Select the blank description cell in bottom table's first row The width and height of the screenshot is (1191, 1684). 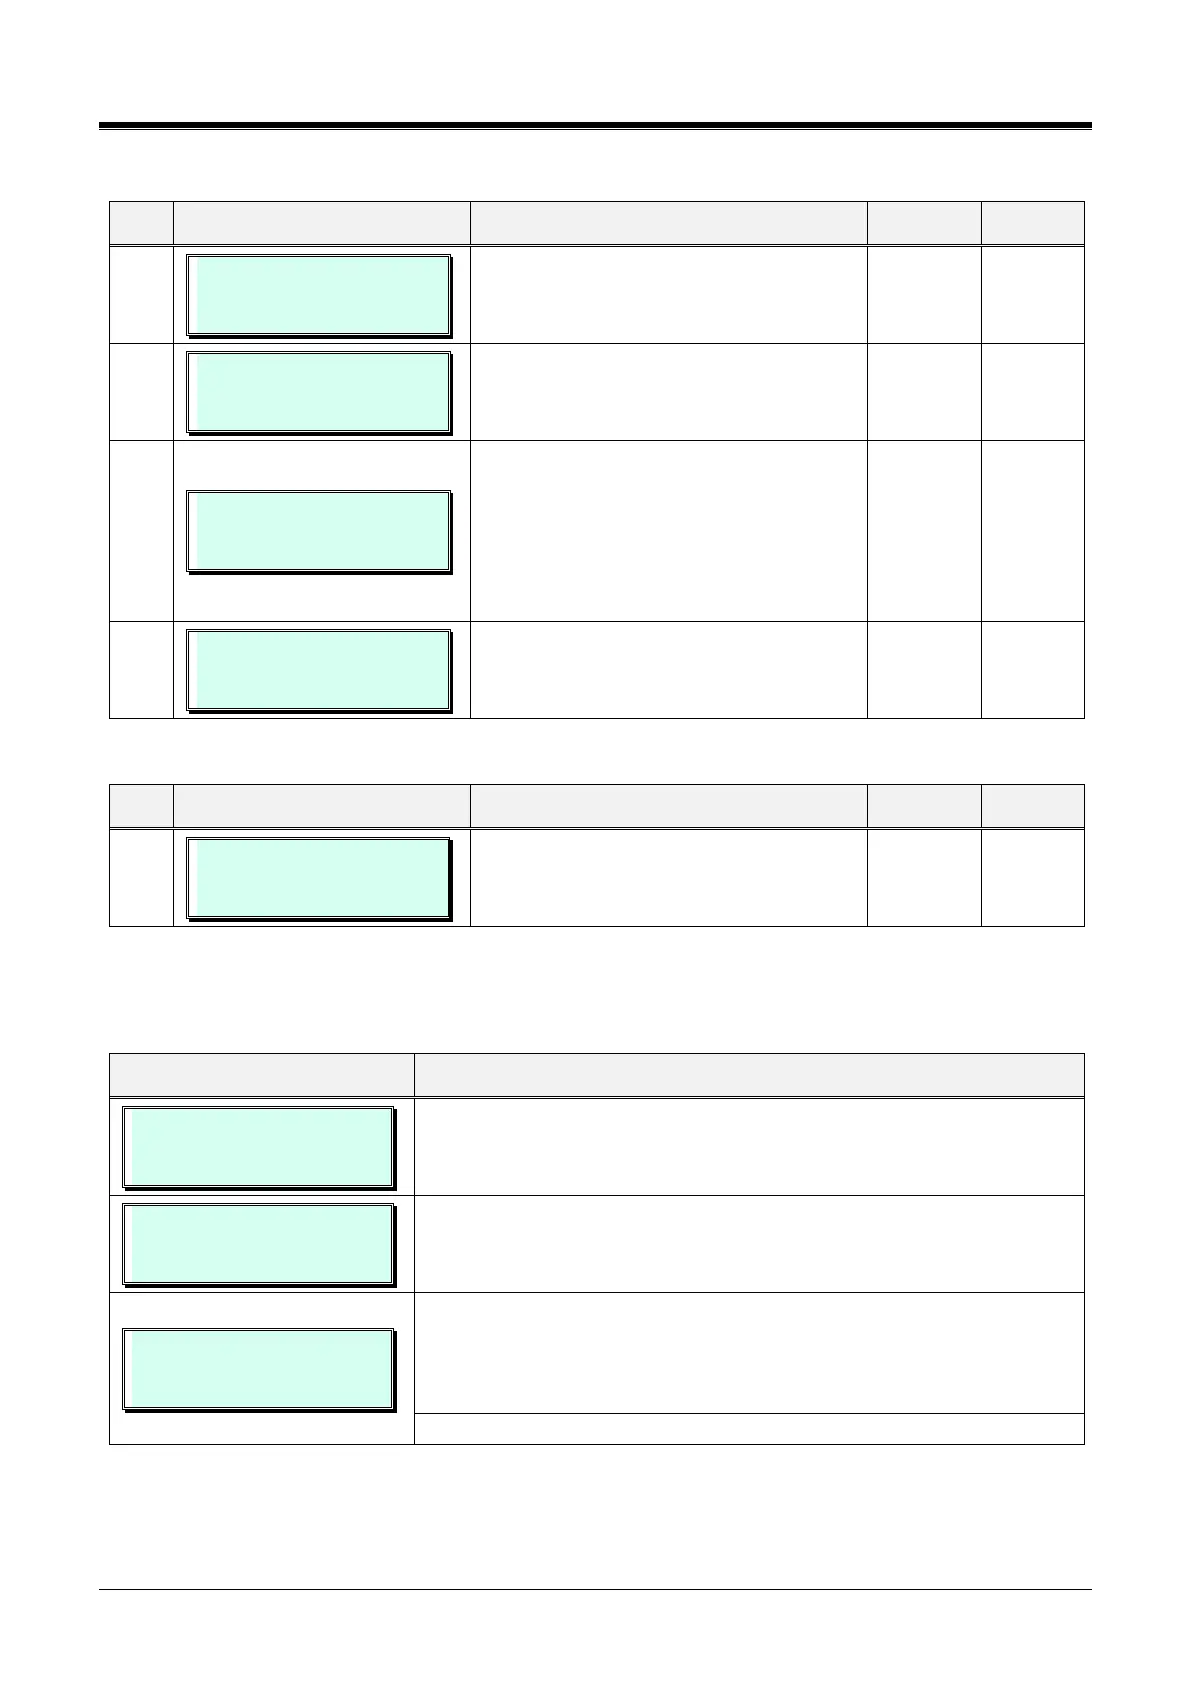[749, 1146]
